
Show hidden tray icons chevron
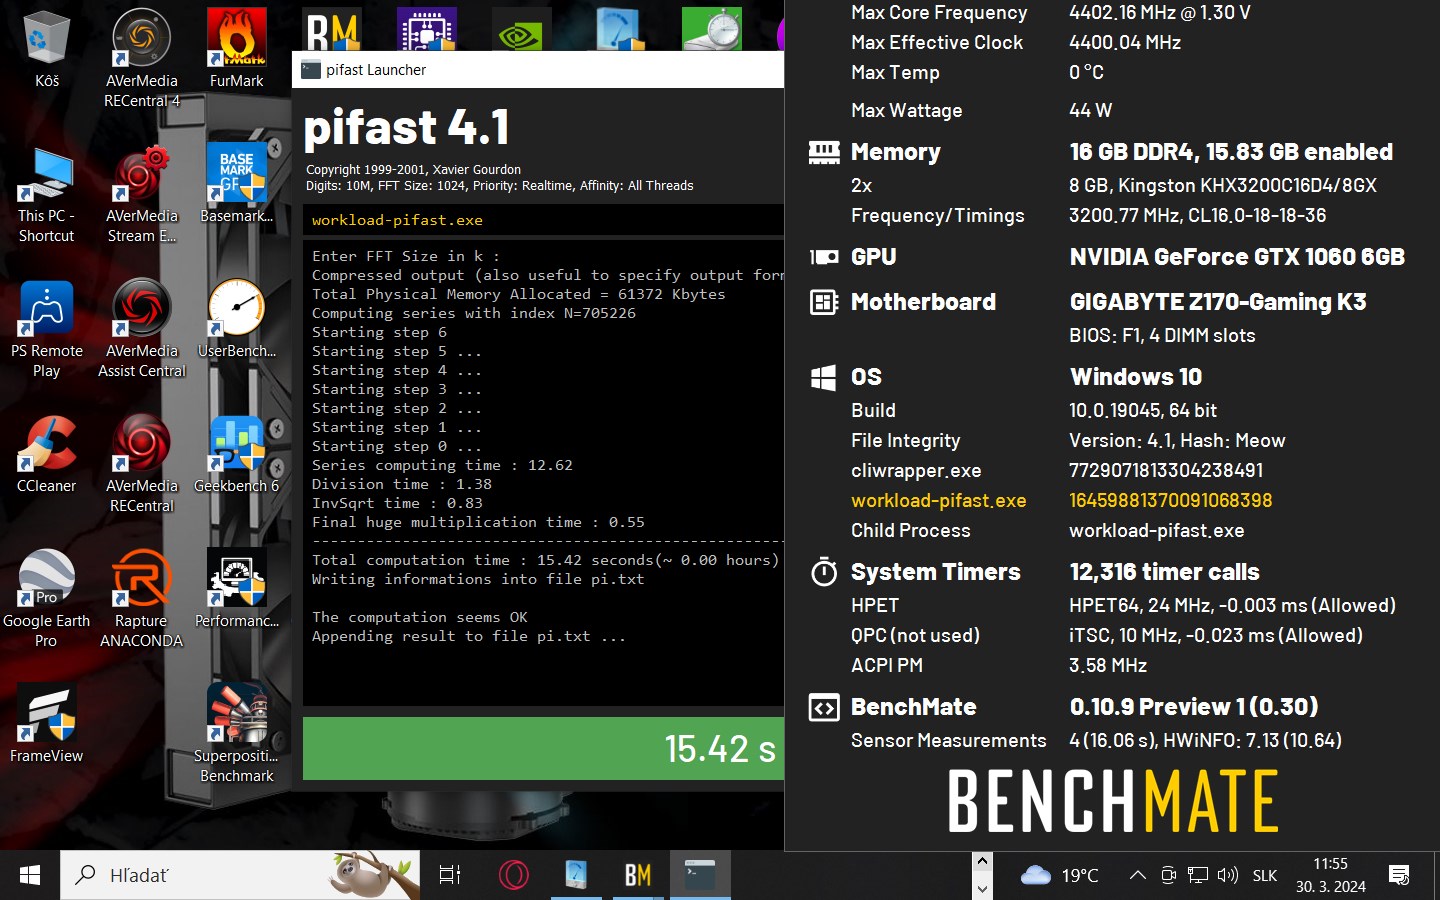[x=1137, y=875]
